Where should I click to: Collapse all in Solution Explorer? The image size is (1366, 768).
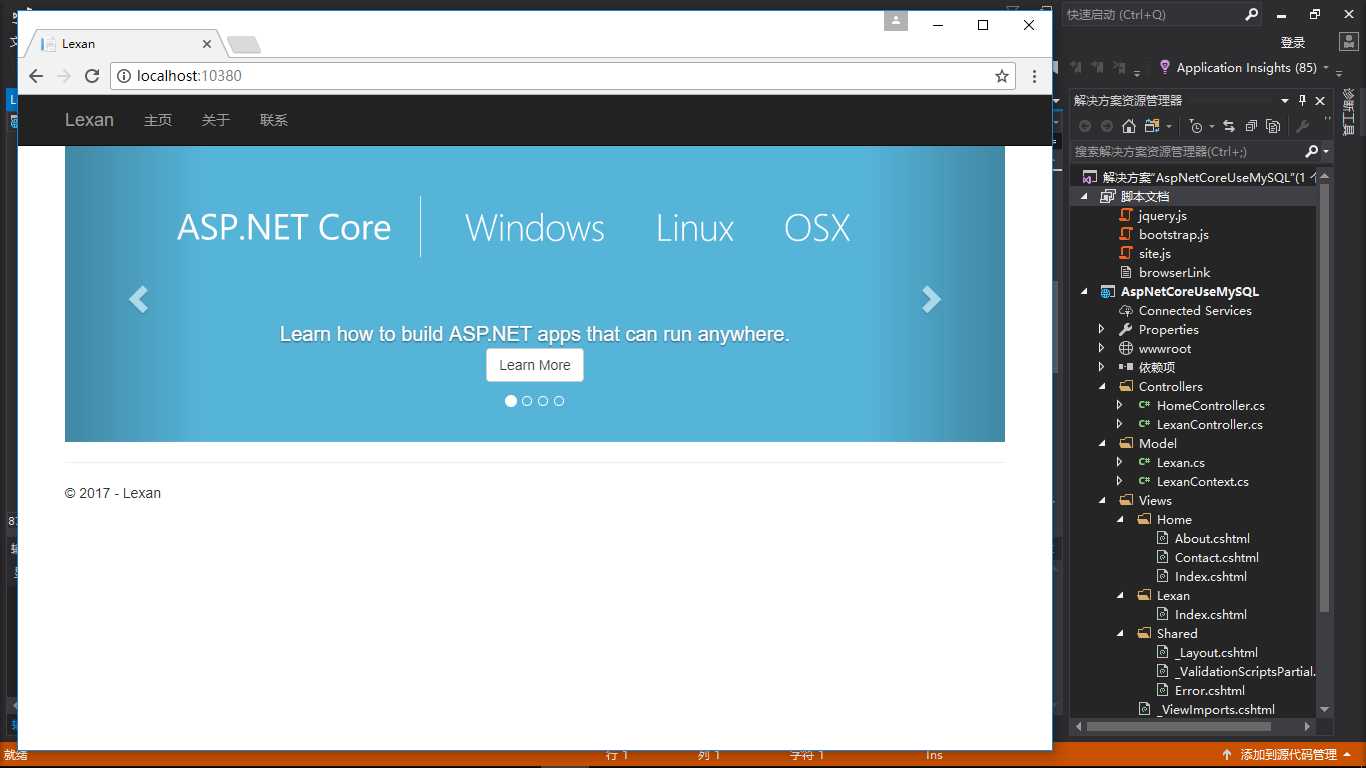point(1251,126)
